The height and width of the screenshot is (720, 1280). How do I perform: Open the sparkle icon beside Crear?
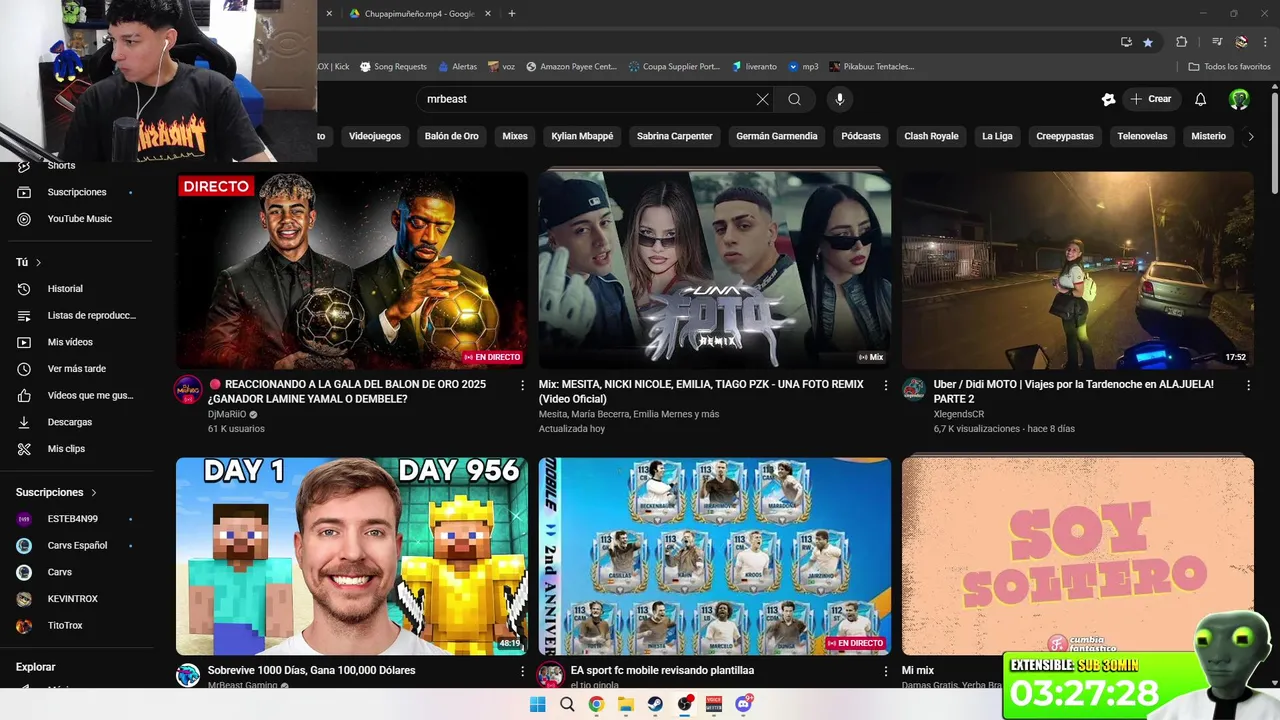point(1108,99)
